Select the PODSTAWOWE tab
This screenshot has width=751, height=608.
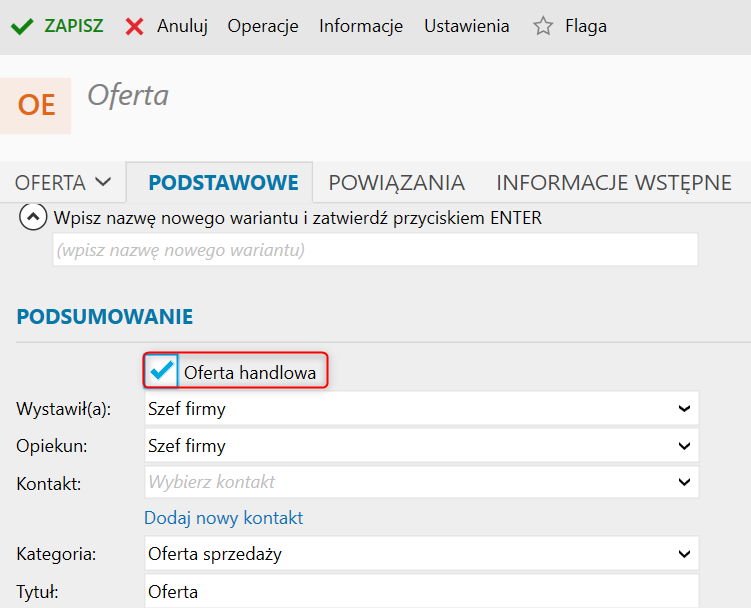223,183
